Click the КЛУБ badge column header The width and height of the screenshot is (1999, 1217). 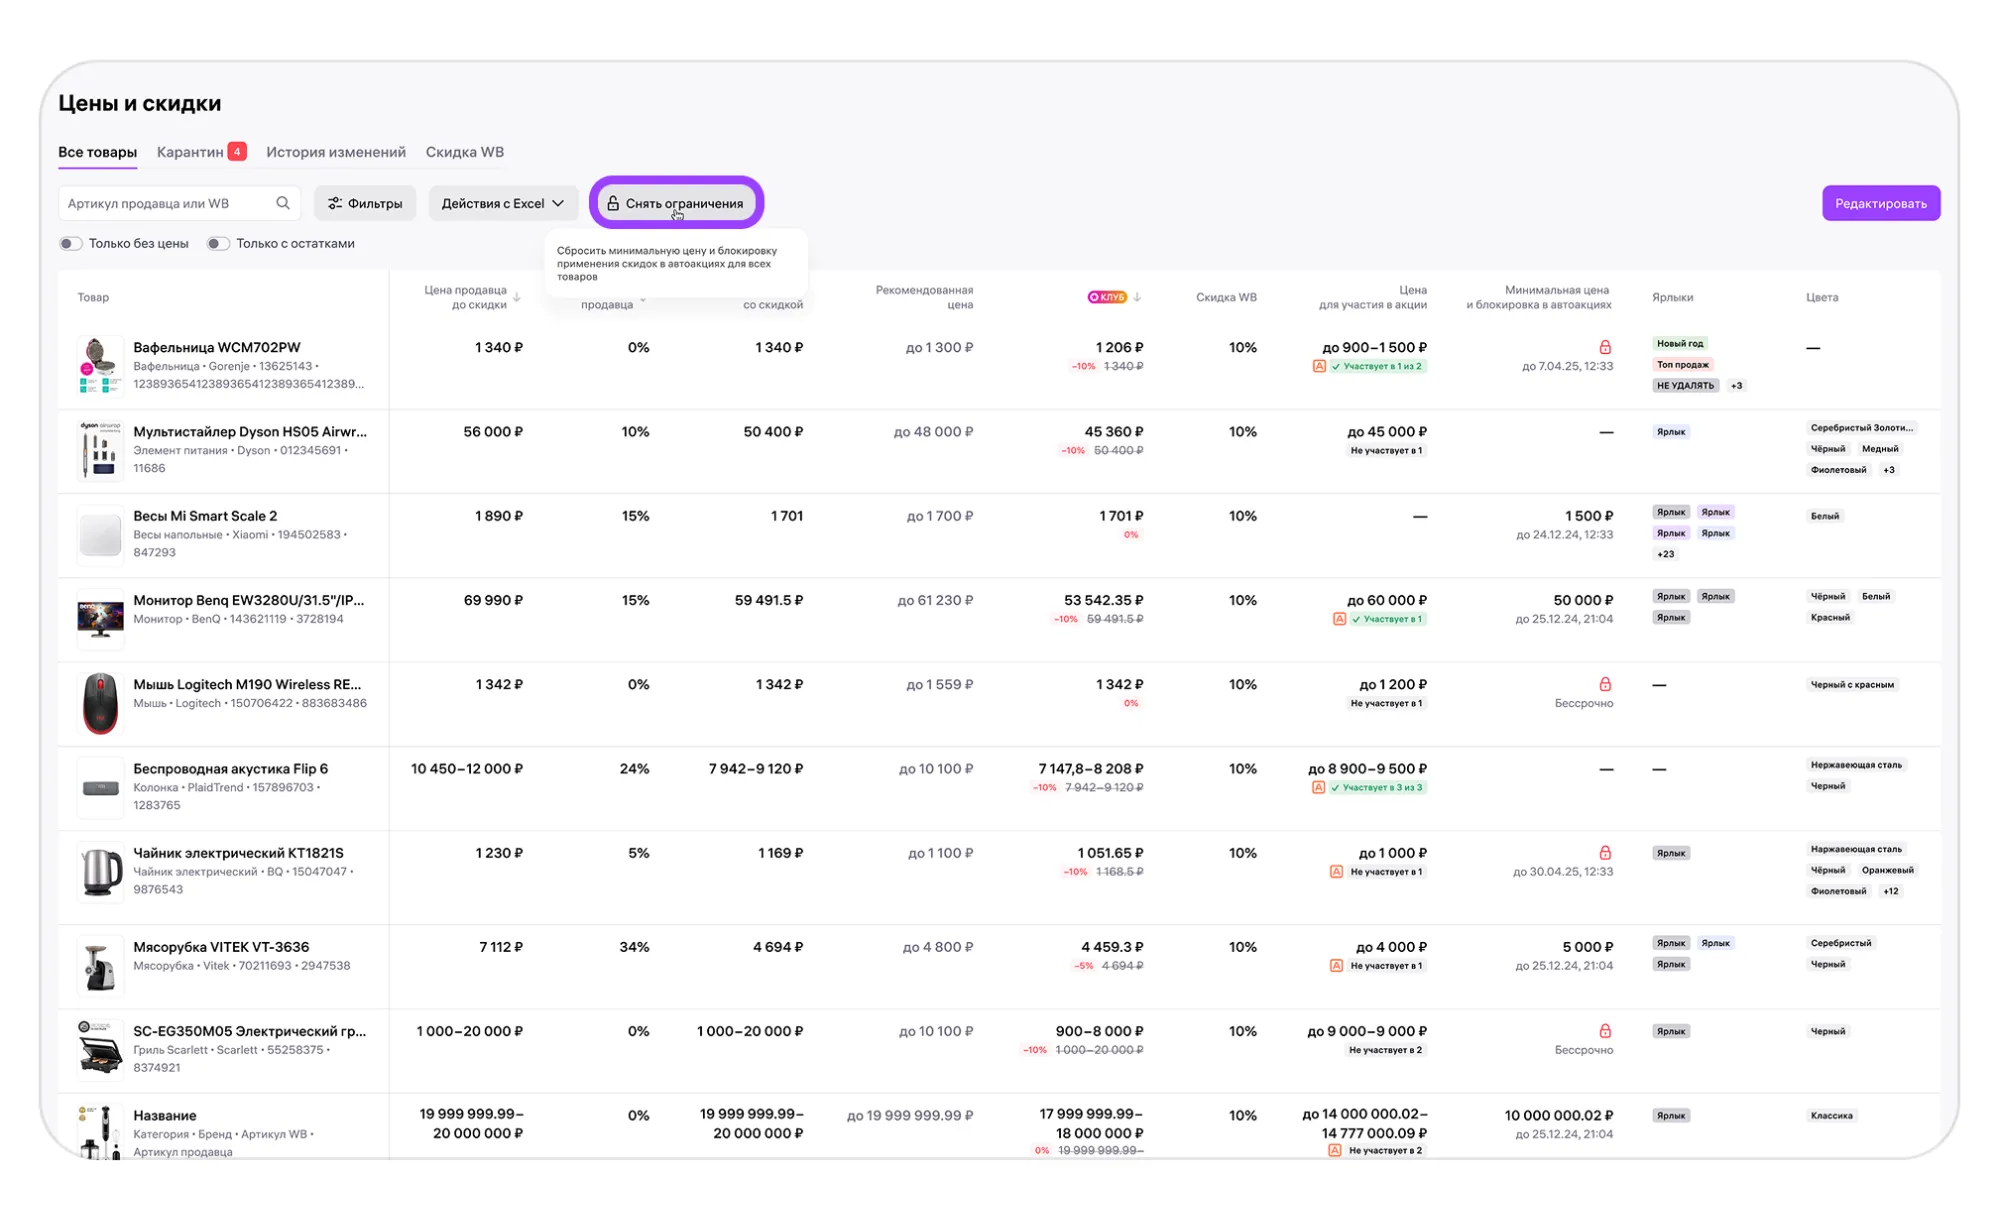pyautogui.click(x=1107, y=297)
